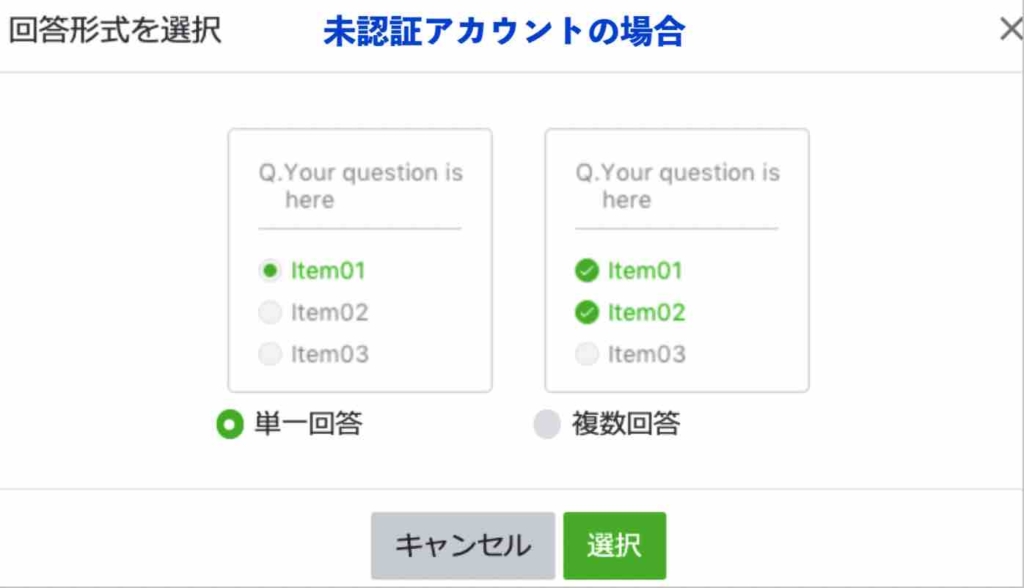Image resolution: width=1024 pixels, height=588 pixels.
Task: Click the キャンセル button
Action: coord(462,546)
